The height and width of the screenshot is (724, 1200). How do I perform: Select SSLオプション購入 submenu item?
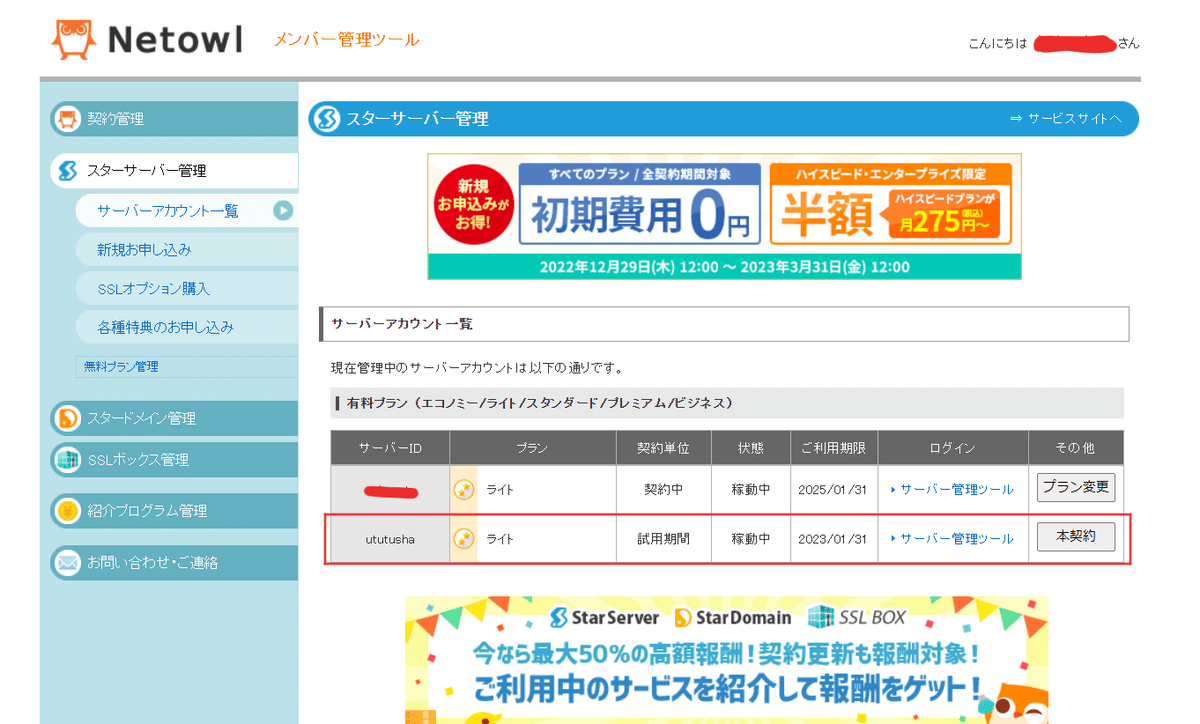[x=186, y=289]
